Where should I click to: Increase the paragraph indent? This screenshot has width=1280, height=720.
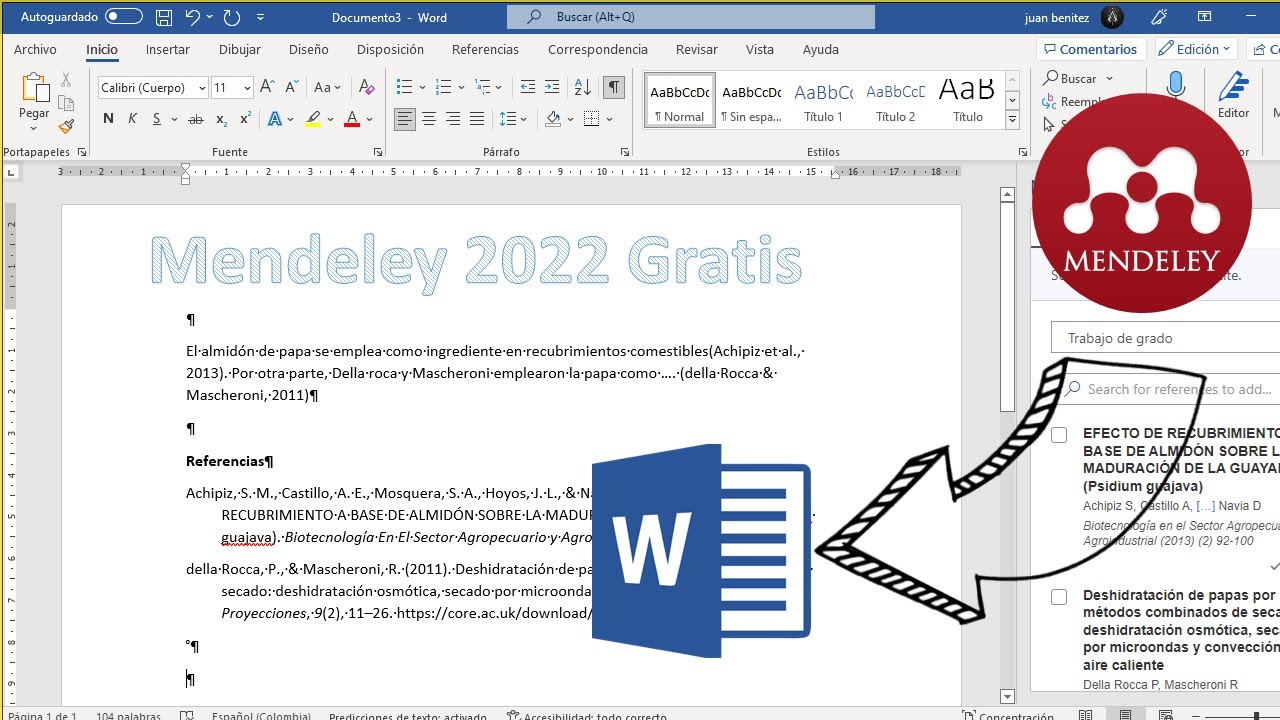coord(554,88)
